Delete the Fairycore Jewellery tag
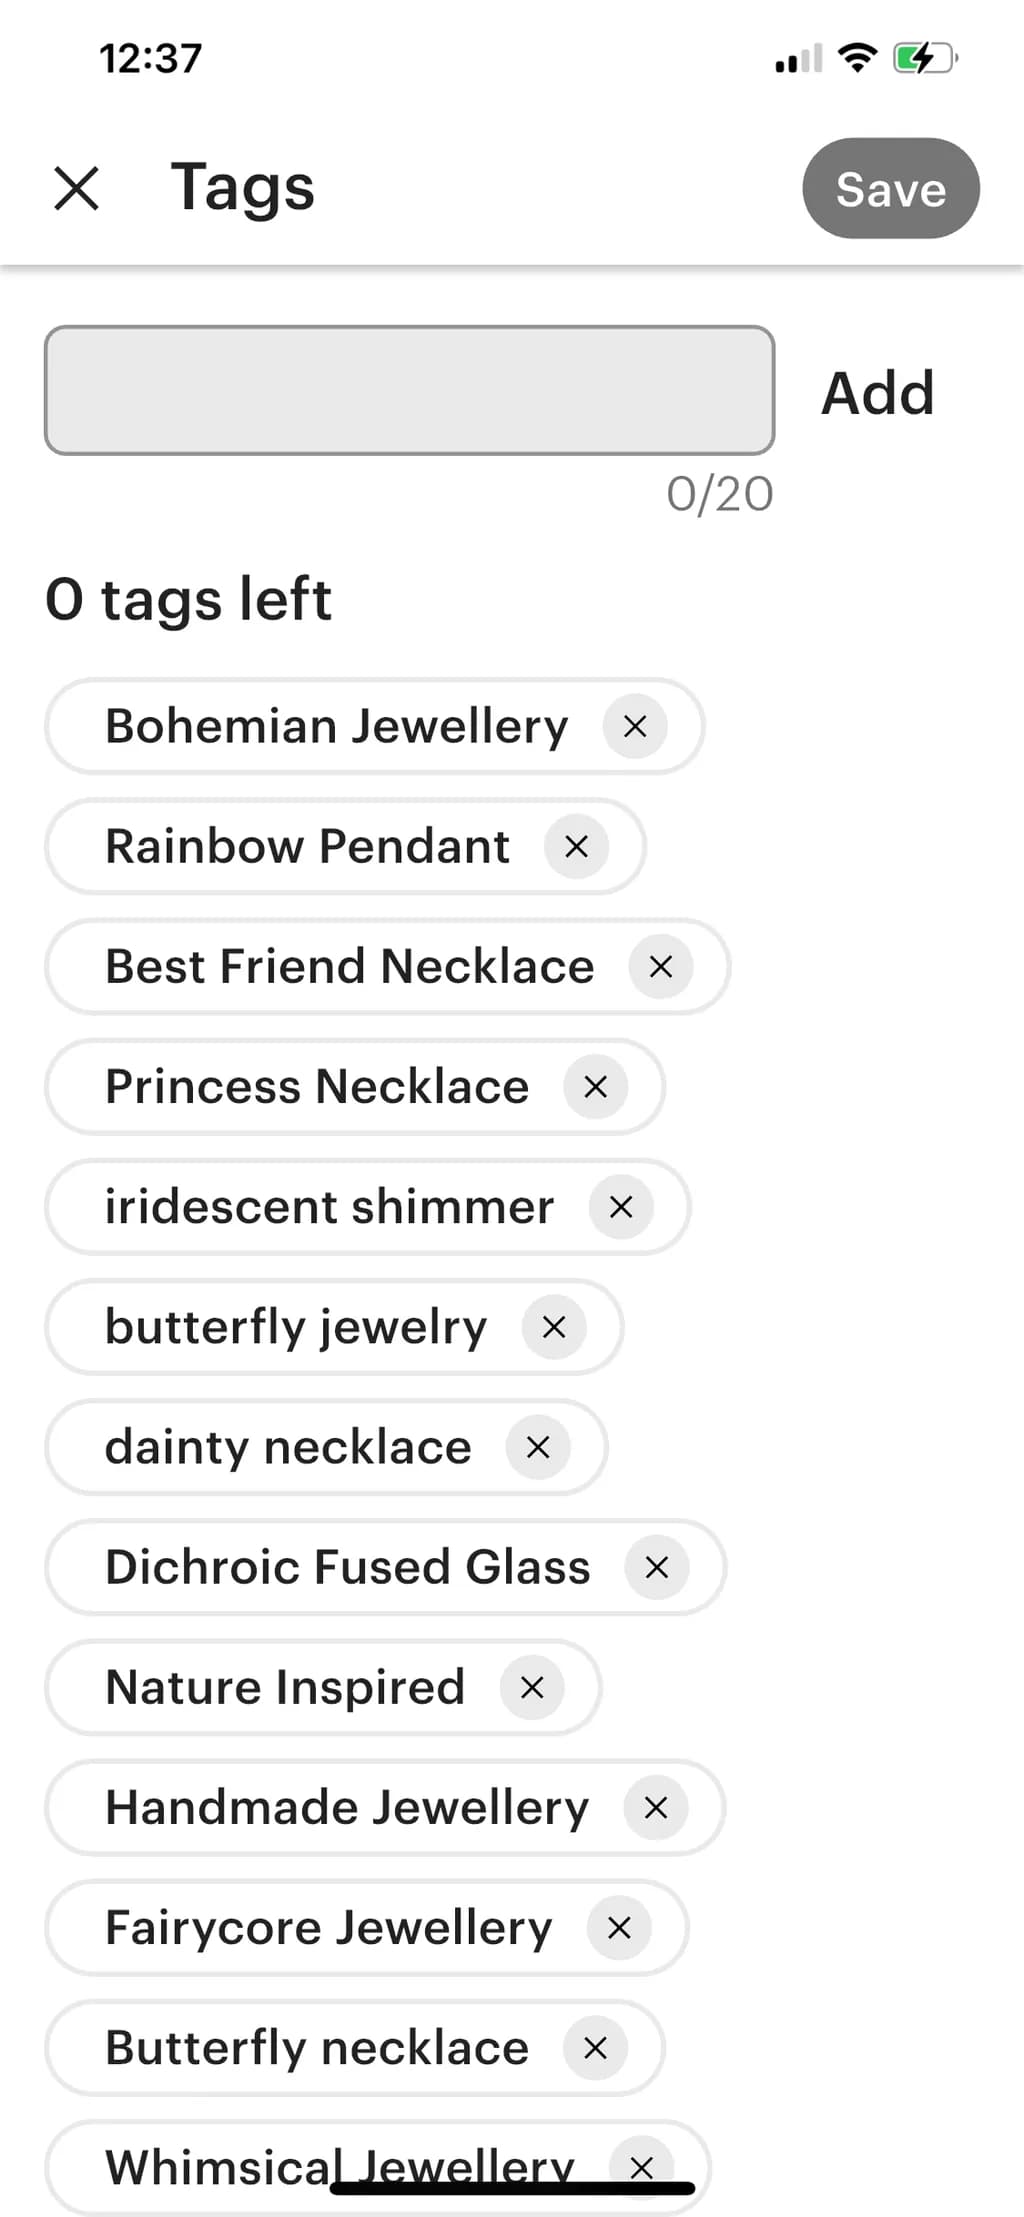This screenshot has width=1024, height=2217. (619, 1927)
